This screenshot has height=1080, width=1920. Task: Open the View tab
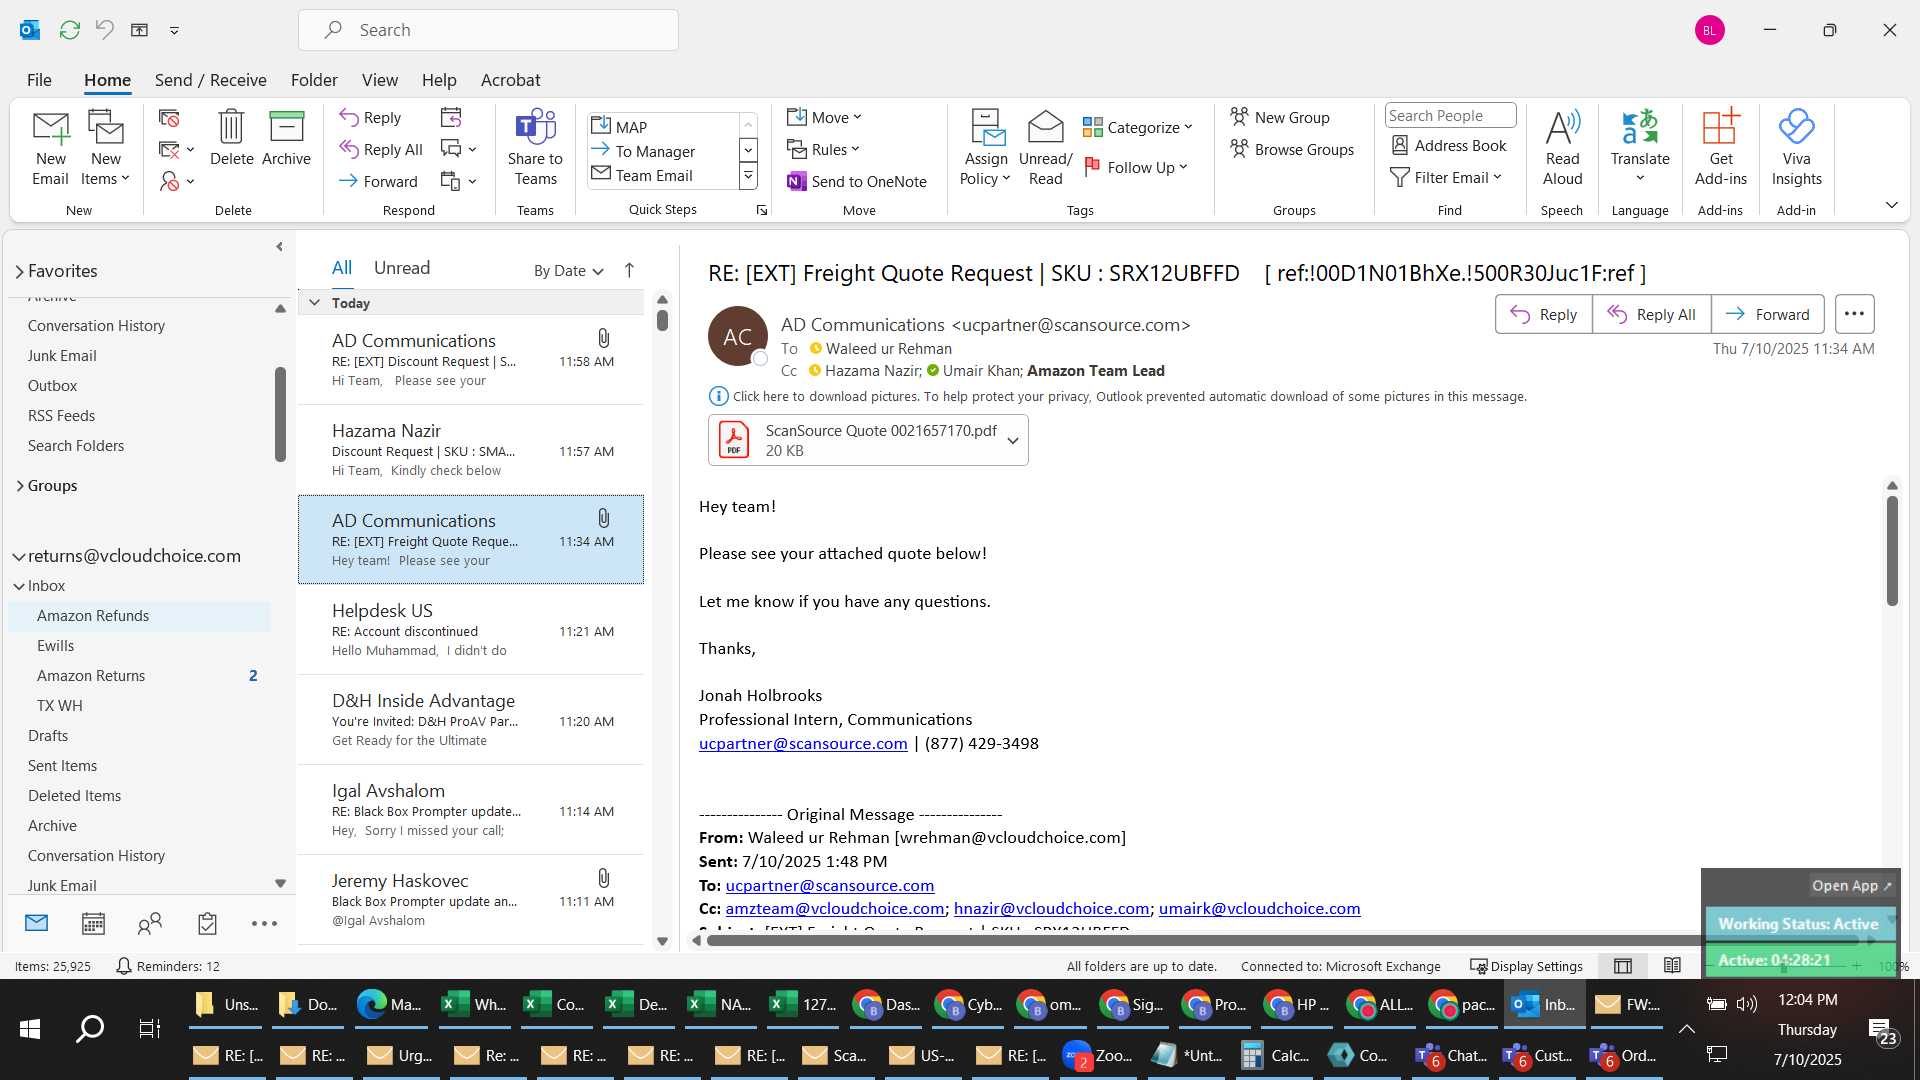click(379, 80)
